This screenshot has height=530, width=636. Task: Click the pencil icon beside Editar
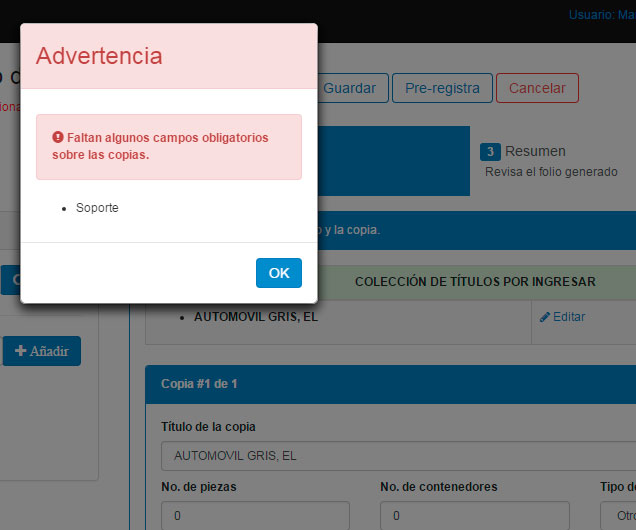[545, 317]
